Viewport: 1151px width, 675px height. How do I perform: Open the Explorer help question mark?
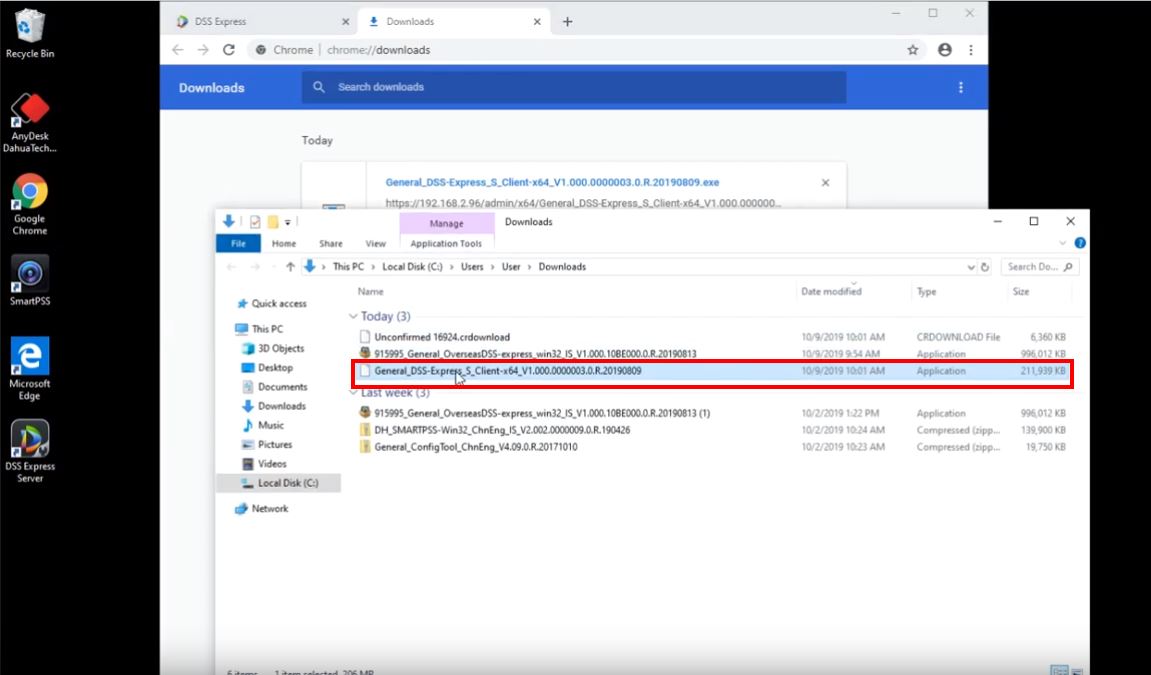click(x=1080, y=243)
